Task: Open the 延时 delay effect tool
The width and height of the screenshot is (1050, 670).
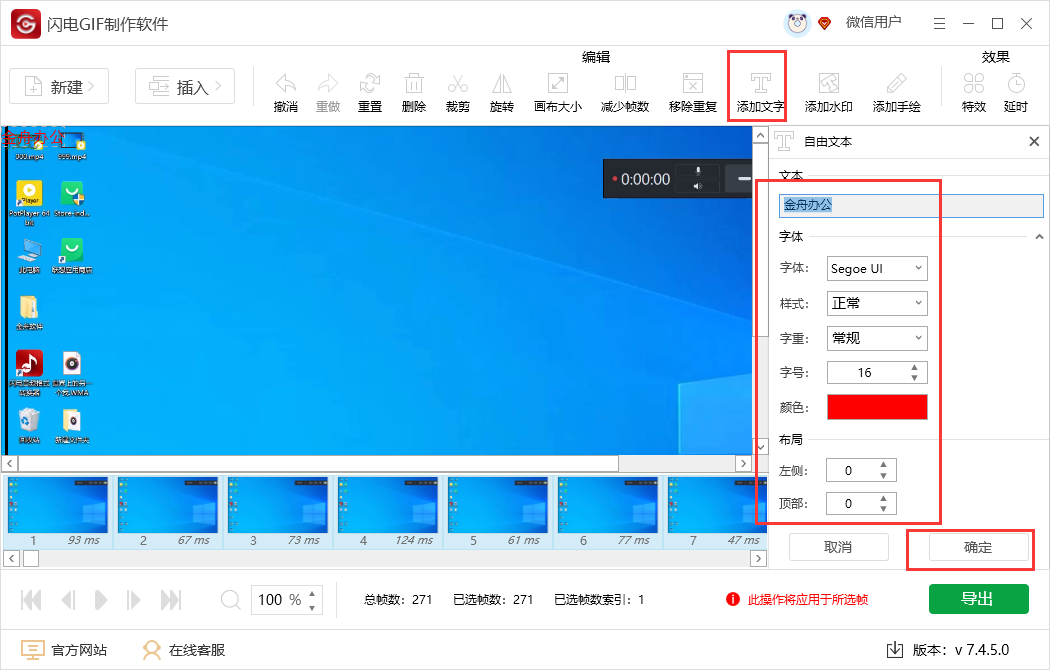Action: click(1016, 84)
